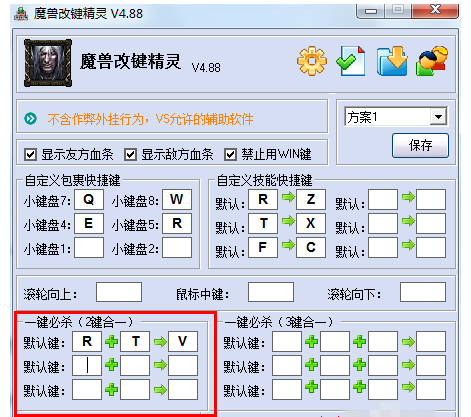
Task: Toggle 显示友方血条 checkbox
Action: point(31,155)
